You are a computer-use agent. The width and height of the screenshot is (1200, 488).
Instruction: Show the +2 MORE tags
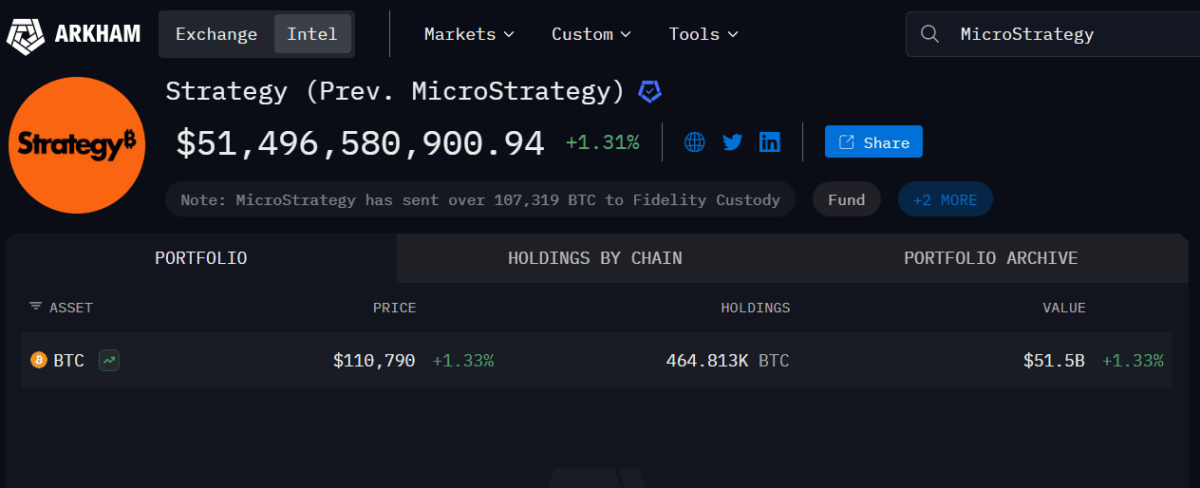click(x=945, y=200)
